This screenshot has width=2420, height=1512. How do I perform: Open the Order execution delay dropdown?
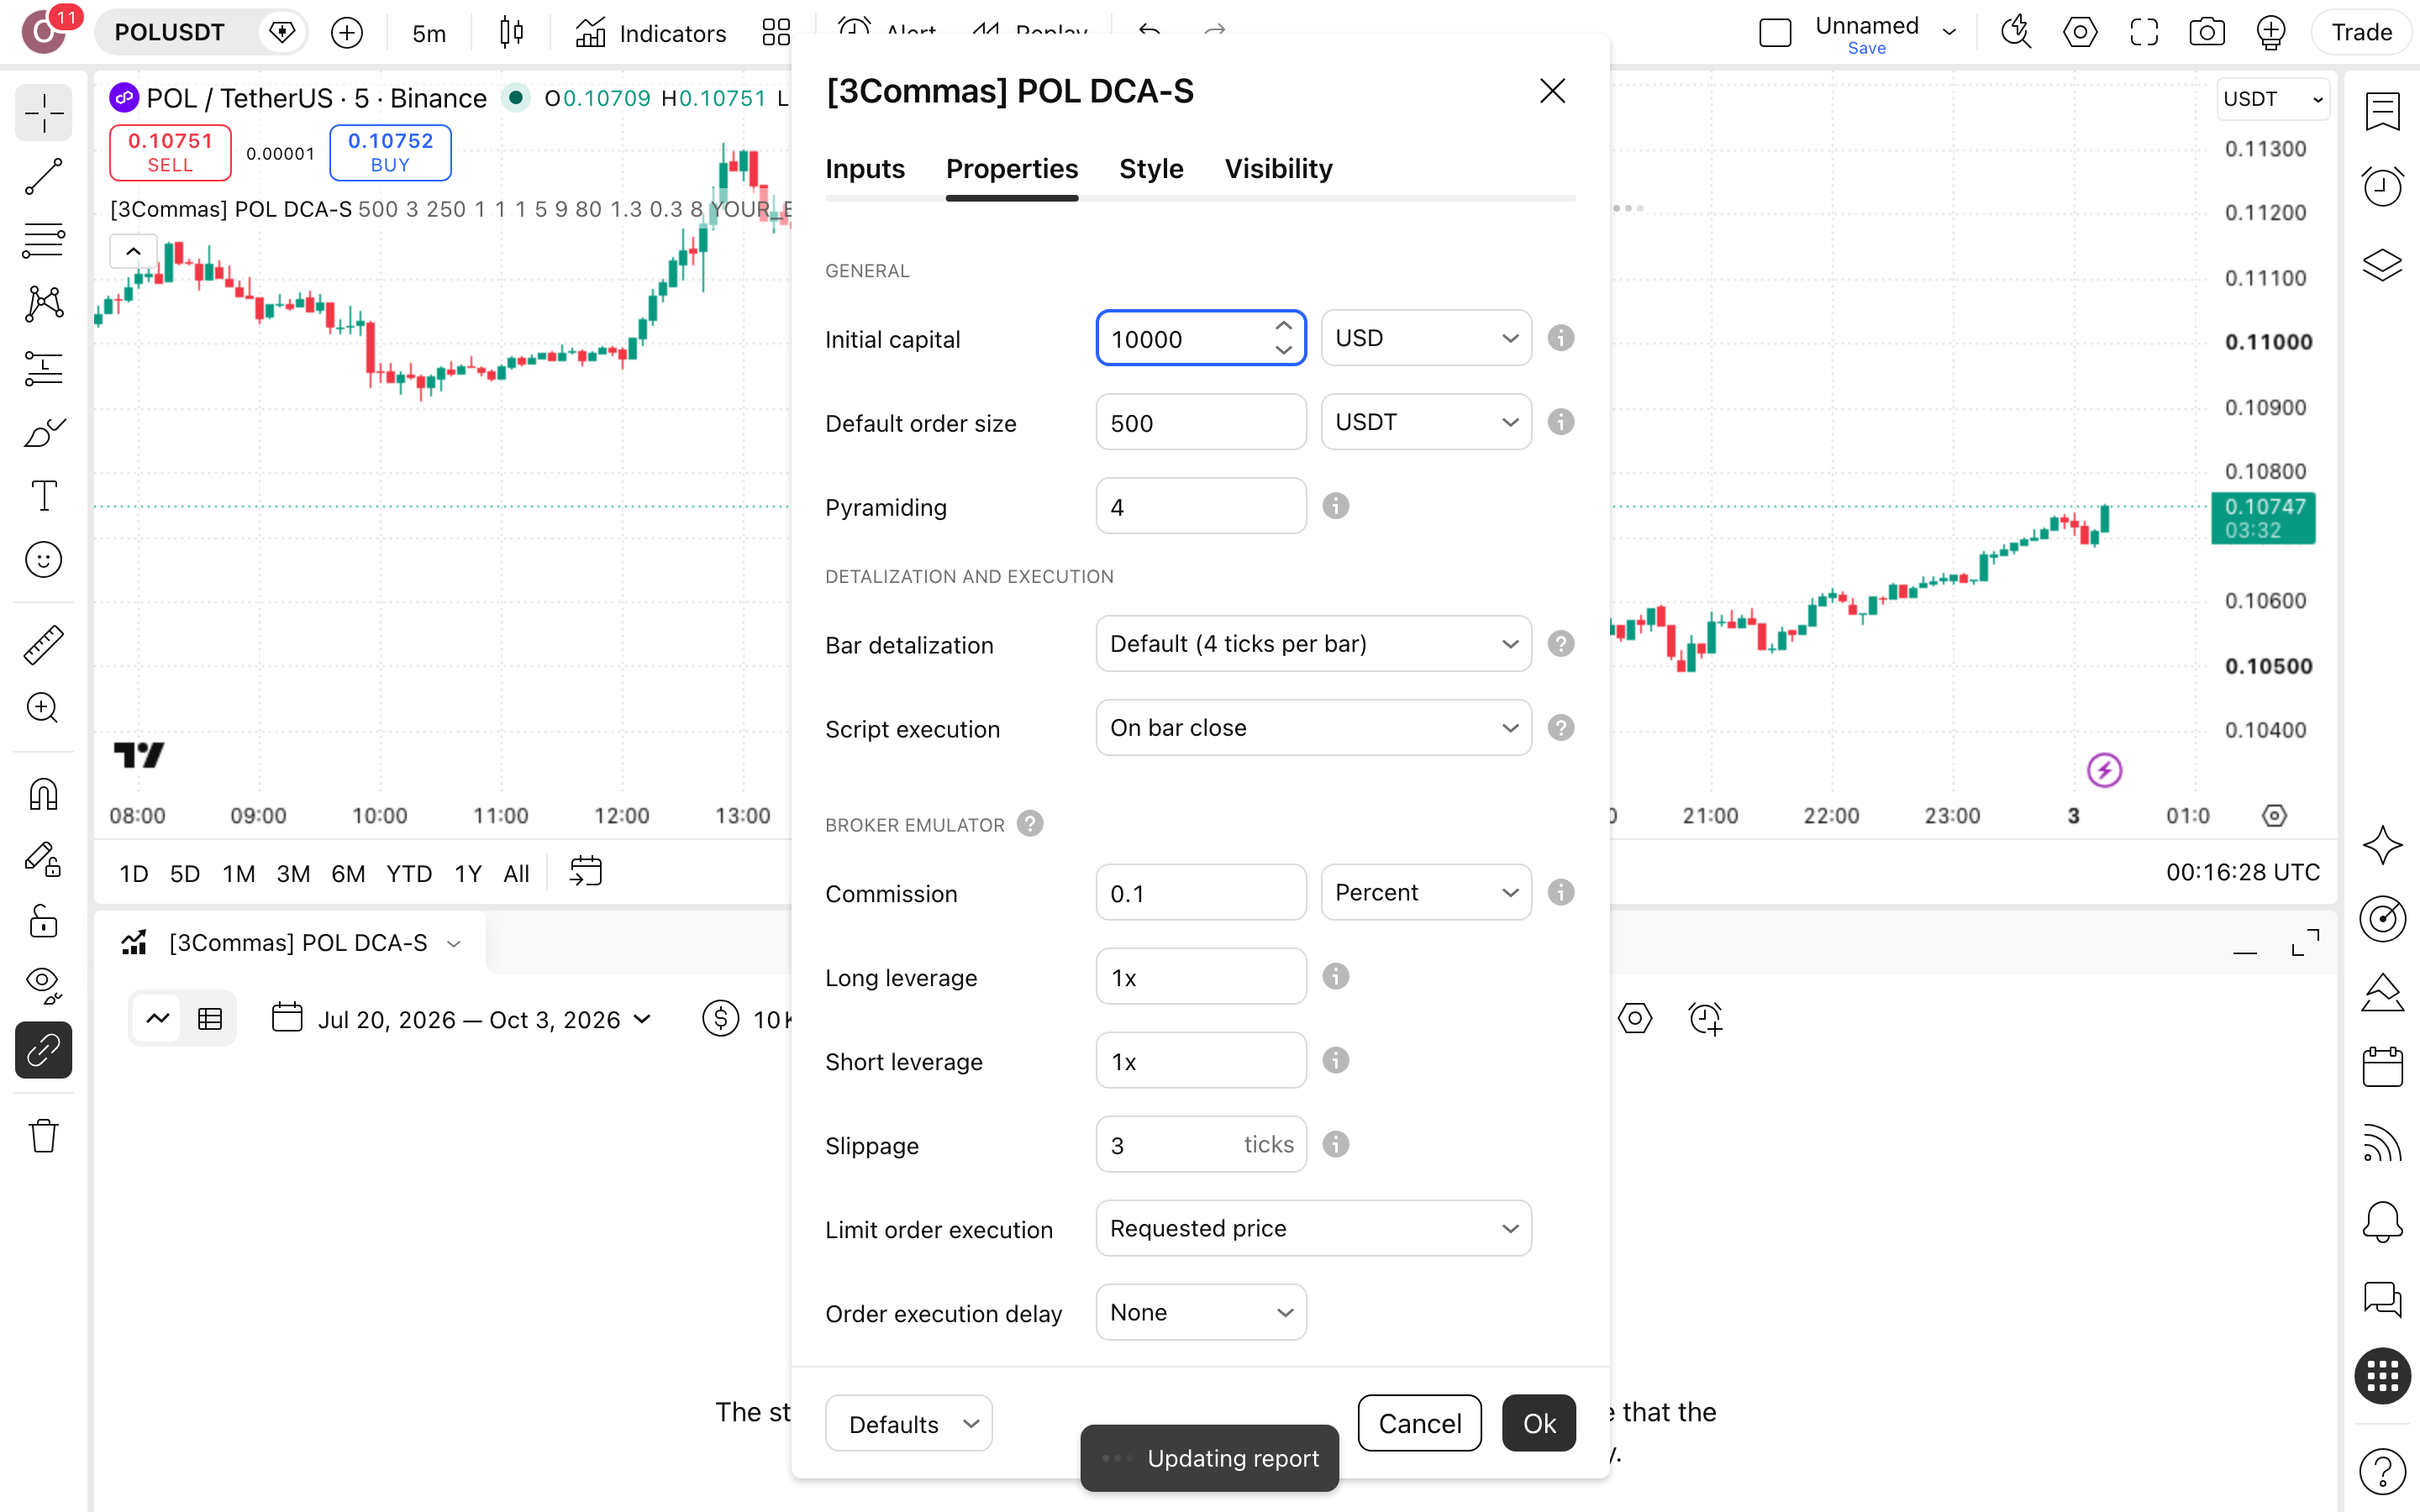click(x=1201, y=1312)
